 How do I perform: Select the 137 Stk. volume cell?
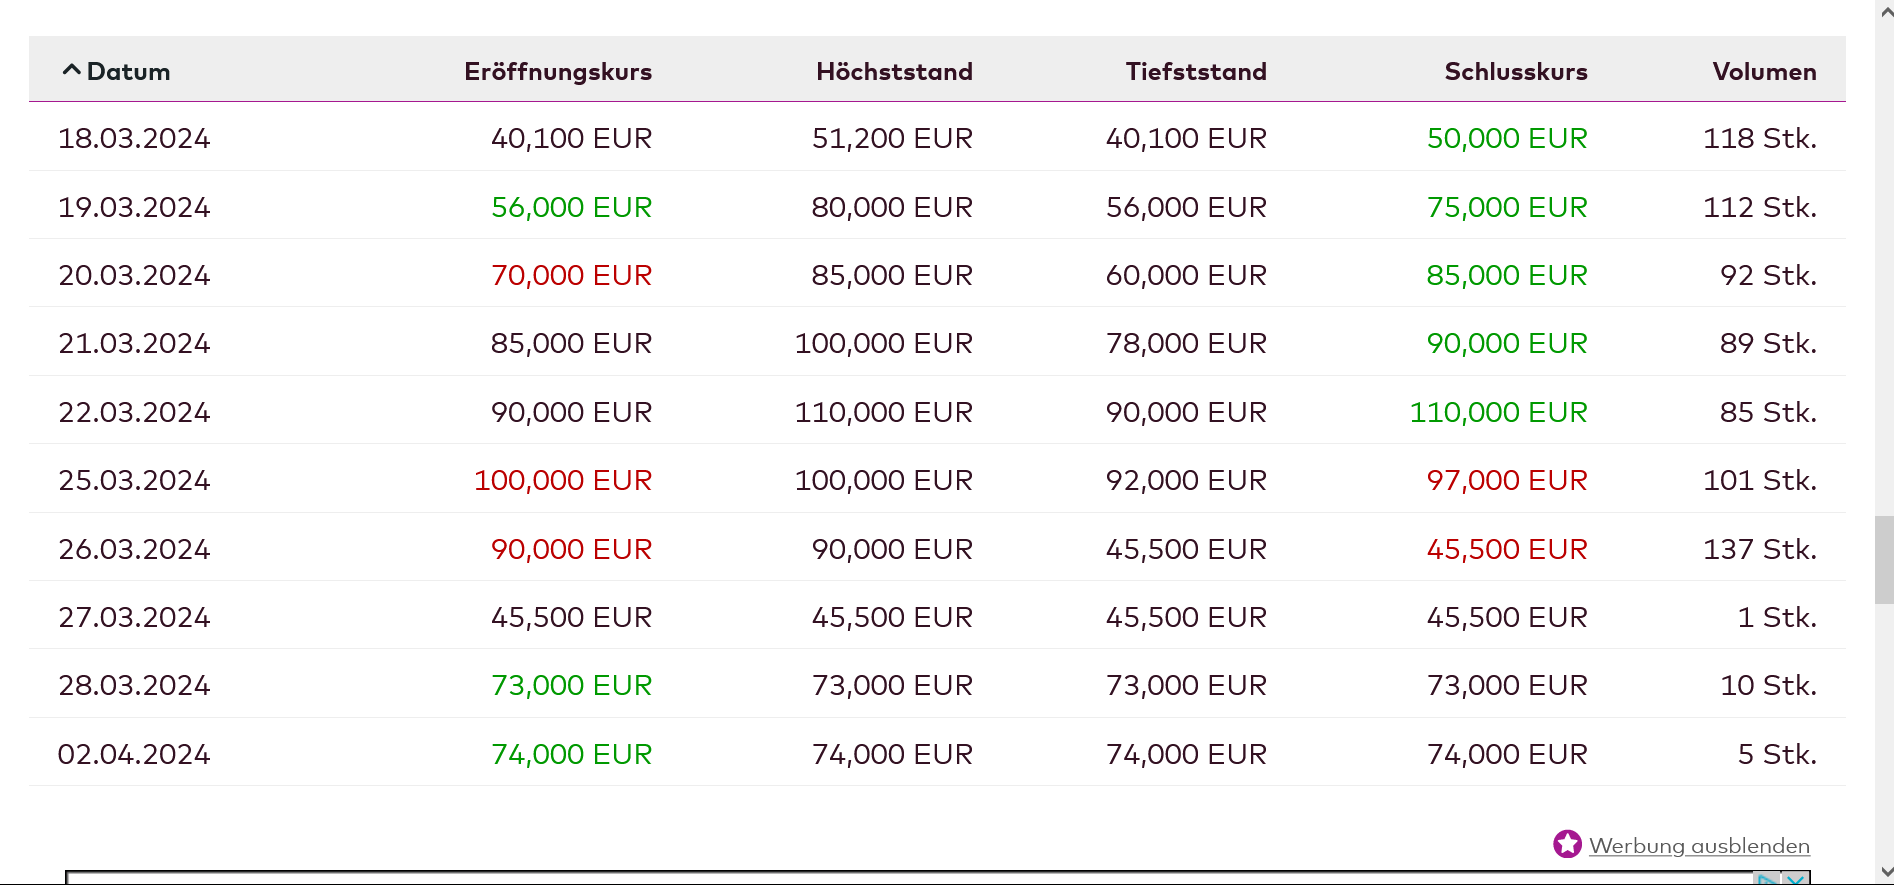pos(1759,549)
